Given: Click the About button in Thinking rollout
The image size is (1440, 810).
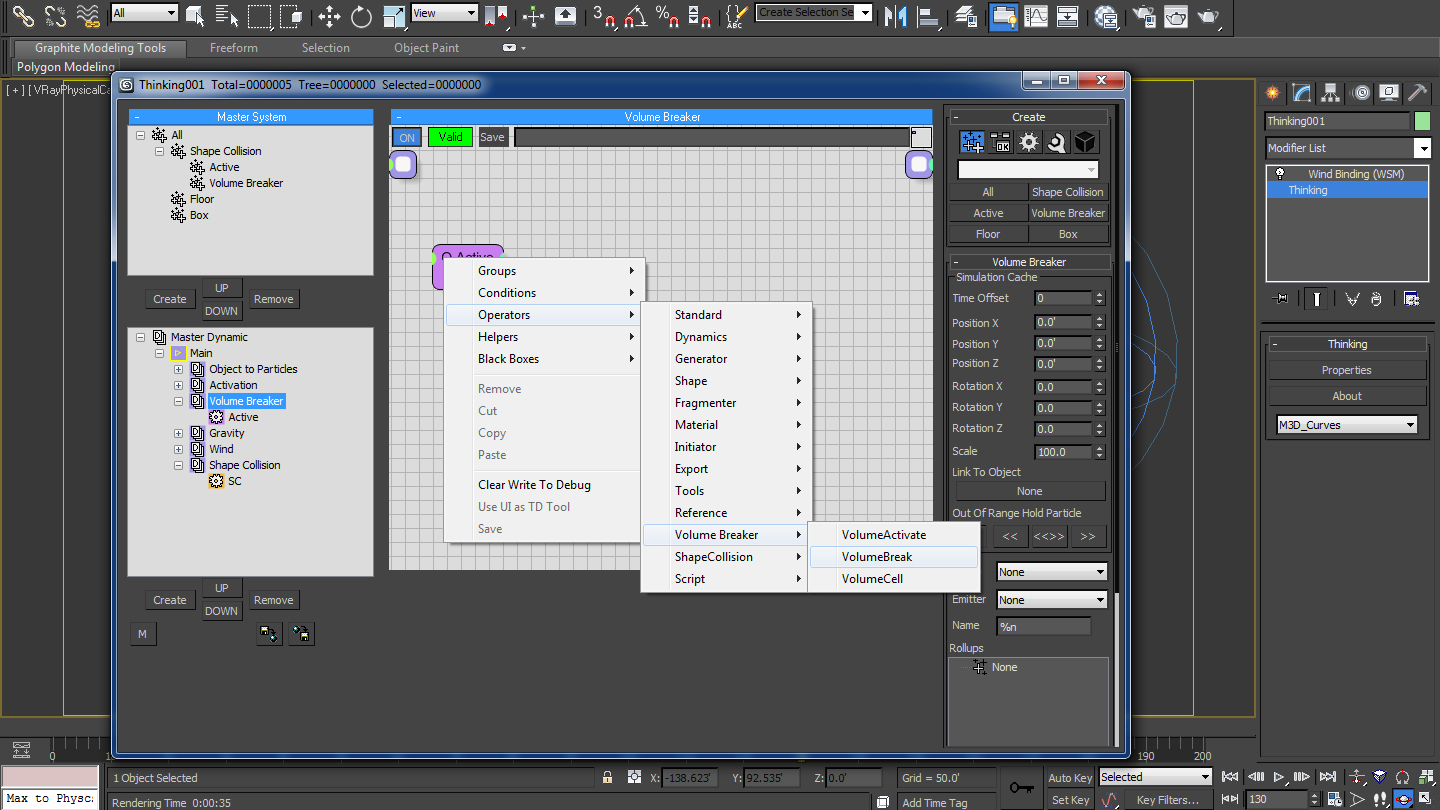Looking at the screenshot, I should click(x=1347, y=396).
